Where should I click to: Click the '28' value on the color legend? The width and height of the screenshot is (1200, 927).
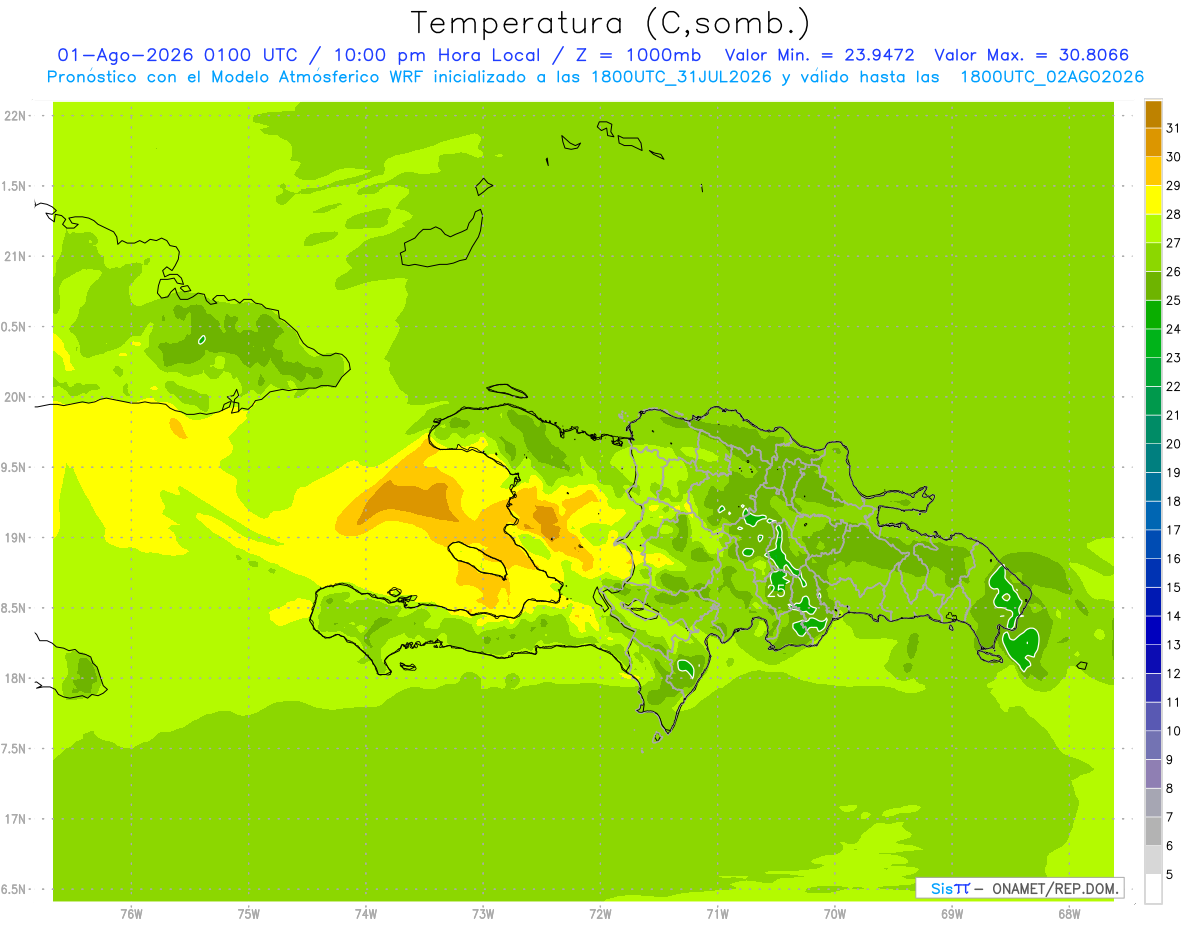click(1174, 214)
